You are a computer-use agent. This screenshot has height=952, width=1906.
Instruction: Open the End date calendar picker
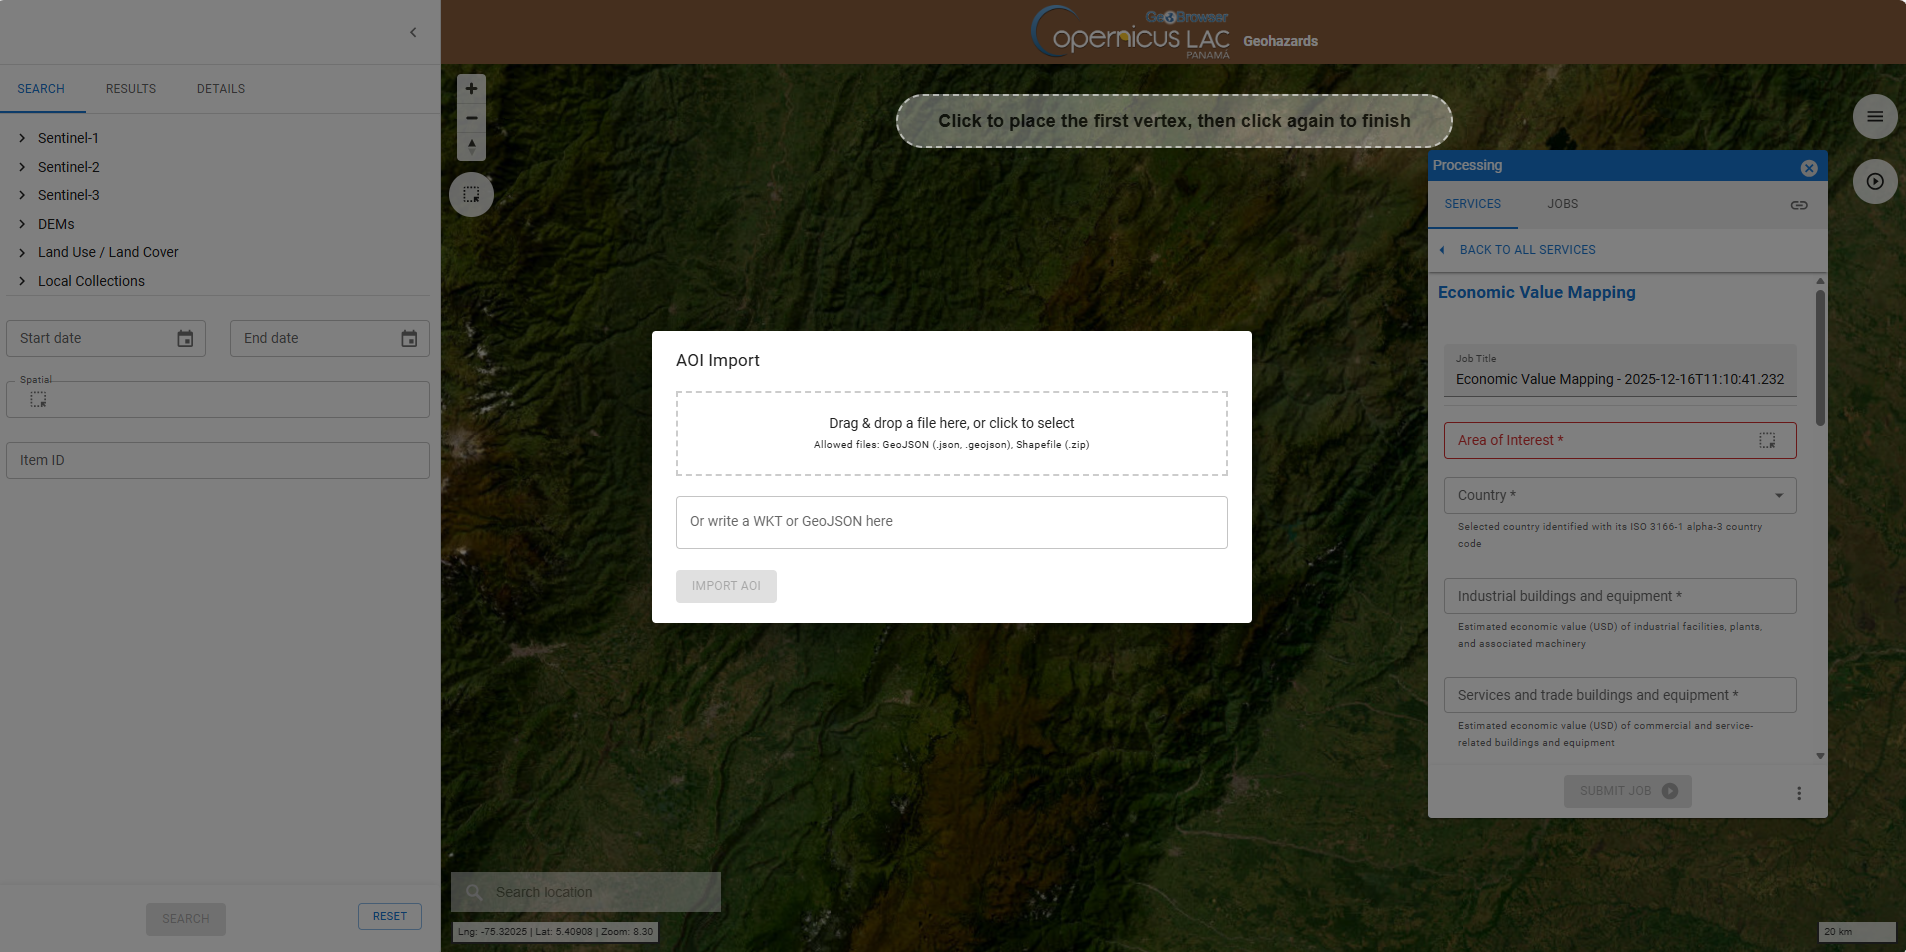click(409, 339)
